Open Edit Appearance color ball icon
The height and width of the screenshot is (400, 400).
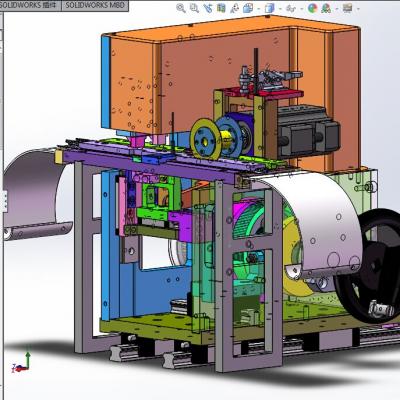pyautogui.click(x=312, y=8)
